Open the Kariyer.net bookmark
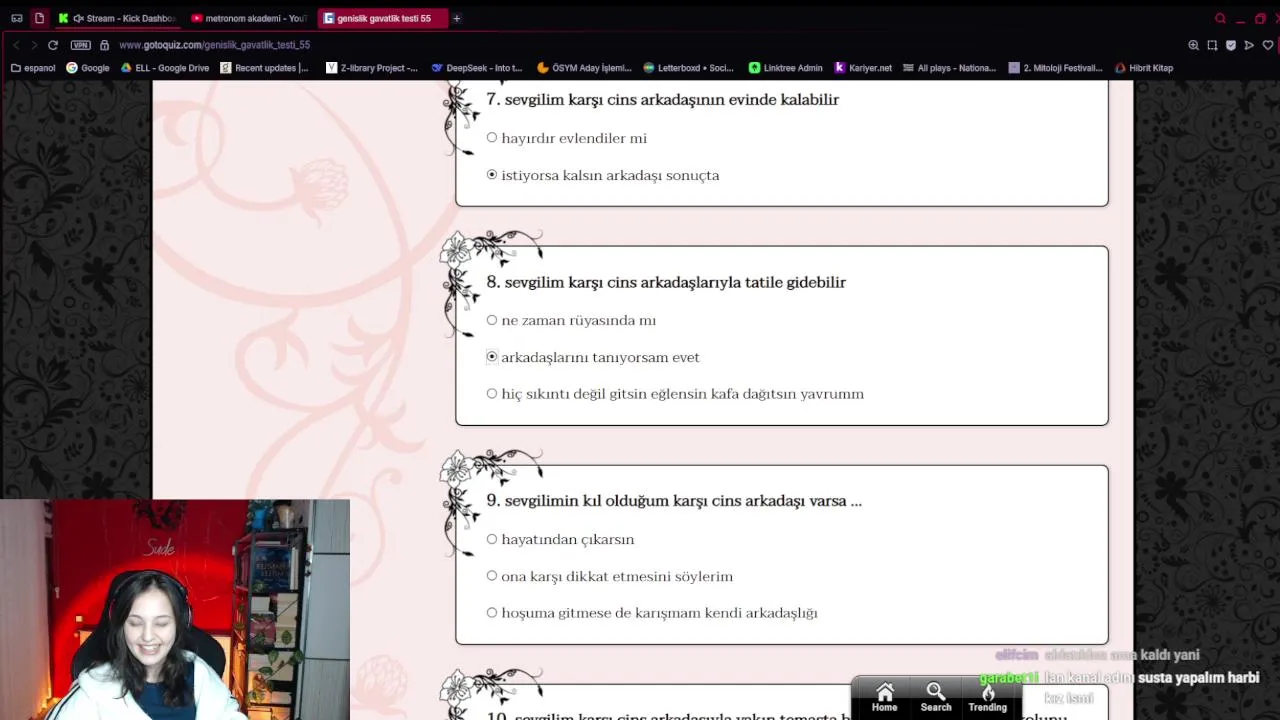 coord(862,68)
